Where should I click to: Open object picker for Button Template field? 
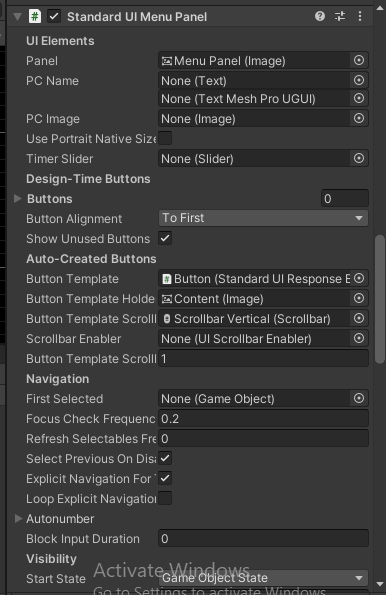click(x=359, y=279)
